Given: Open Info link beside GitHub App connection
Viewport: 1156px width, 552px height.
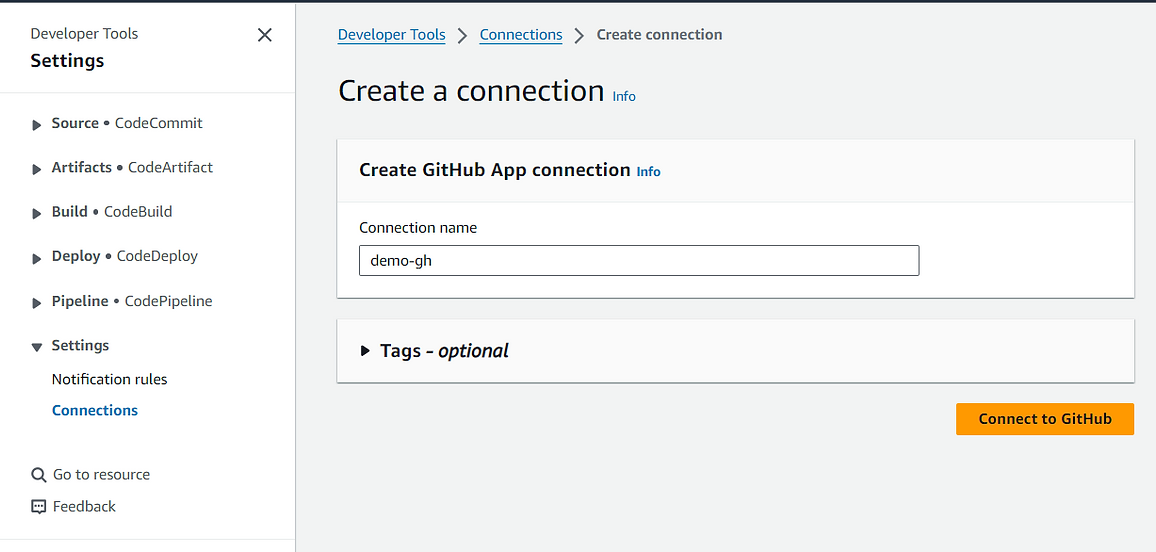Looking at the screenshot, I should pyautogui.click(x=649, y=172).
